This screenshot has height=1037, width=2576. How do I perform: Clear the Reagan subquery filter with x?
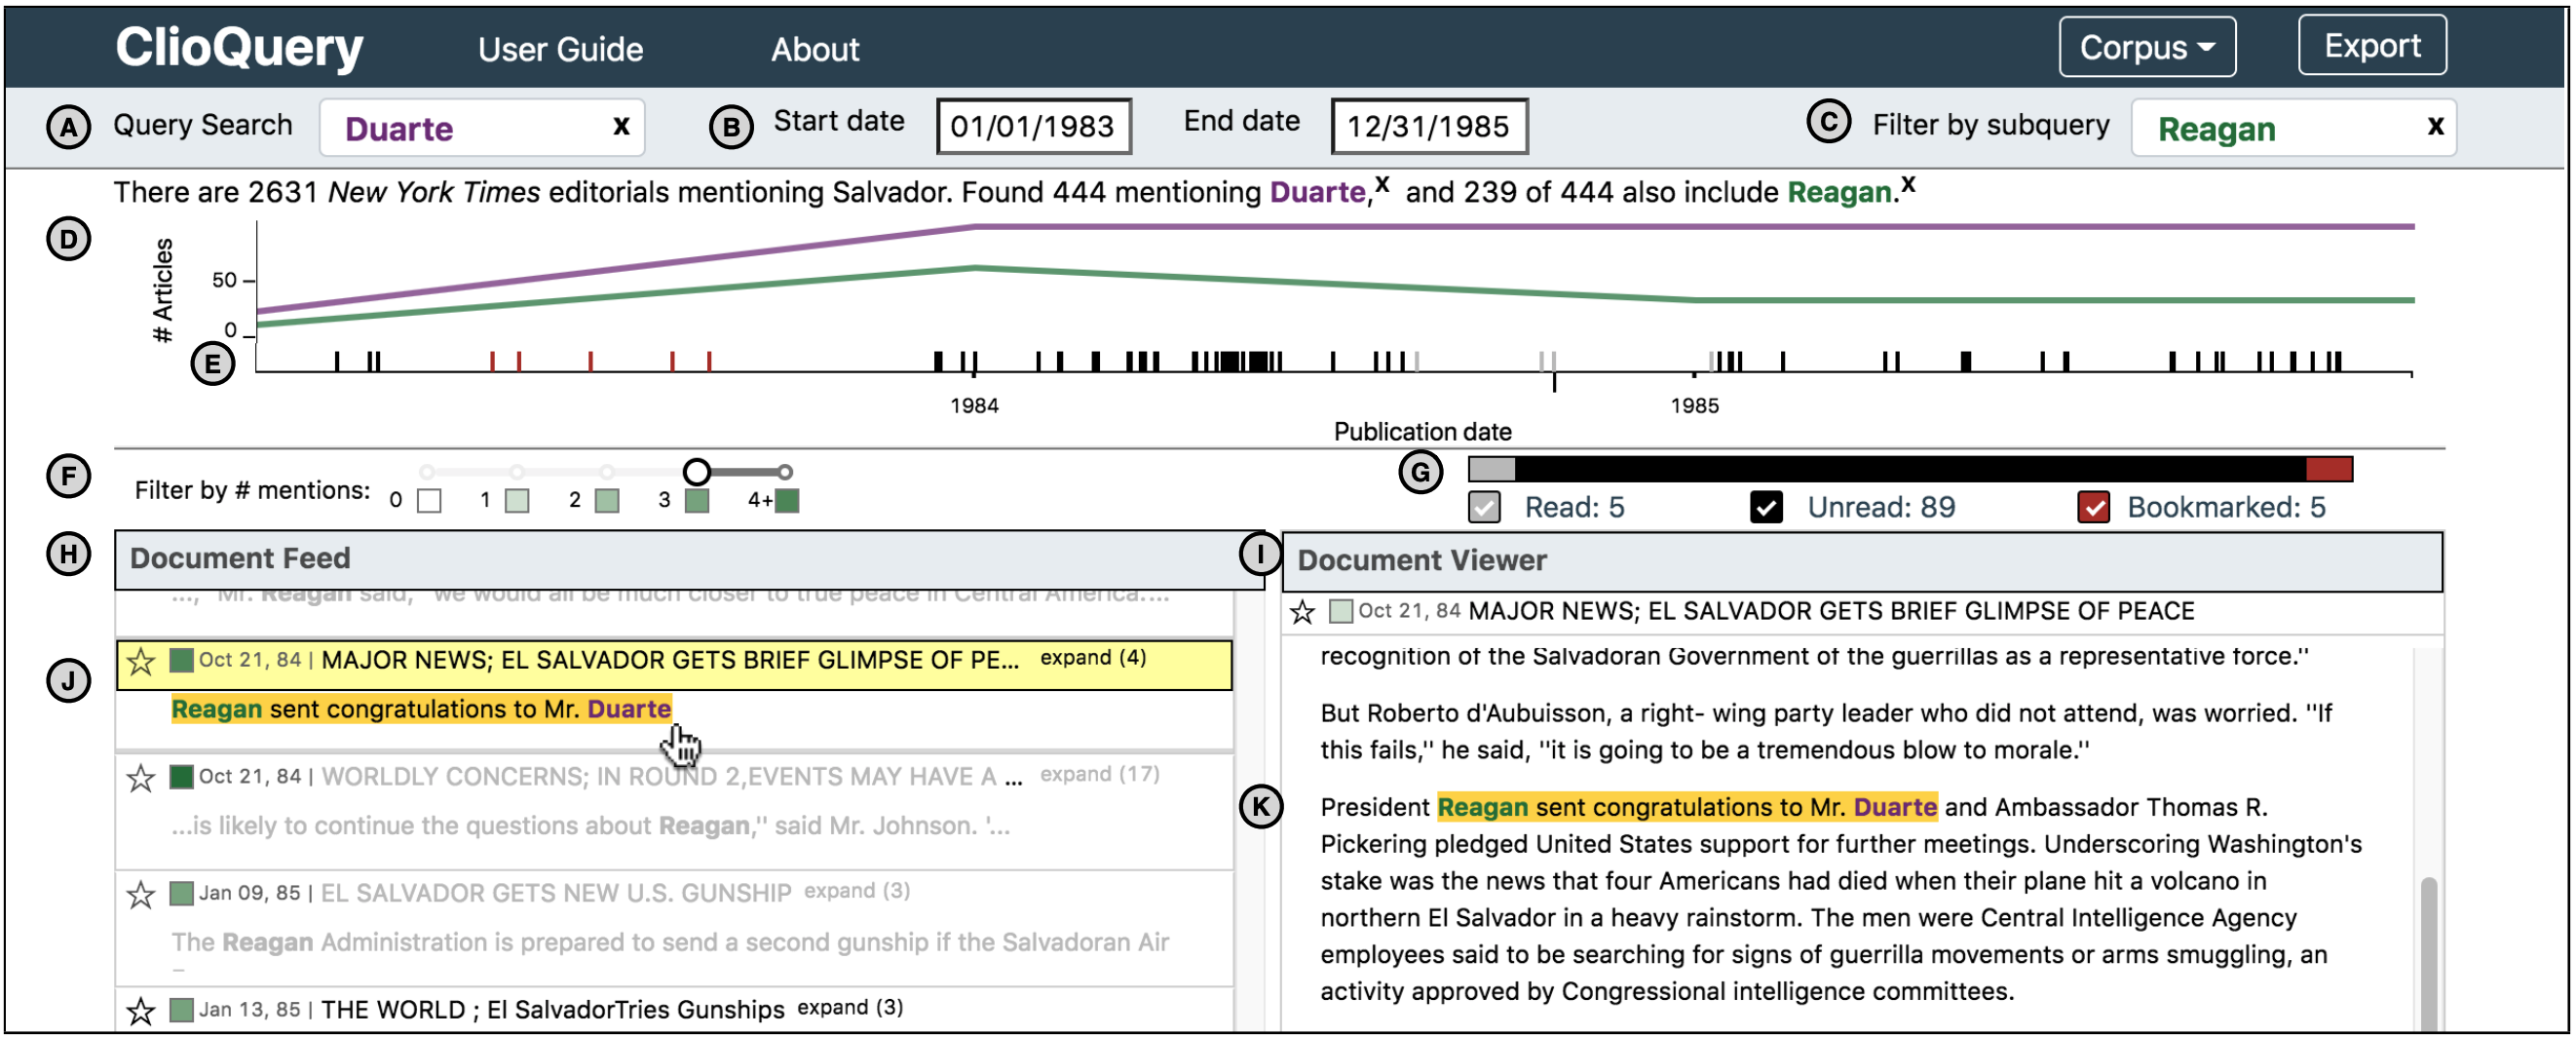(x=2435, y=126)
